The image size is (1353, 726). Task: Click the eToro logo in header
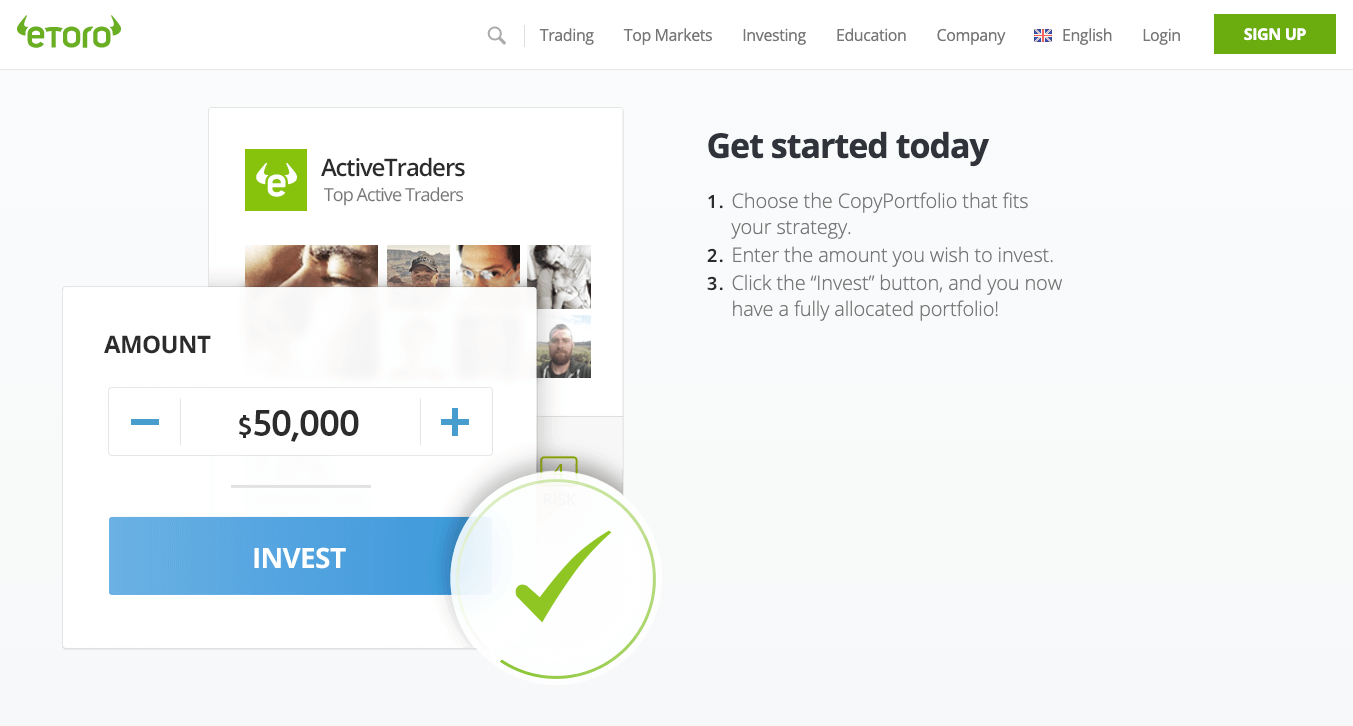pos(69,33)
